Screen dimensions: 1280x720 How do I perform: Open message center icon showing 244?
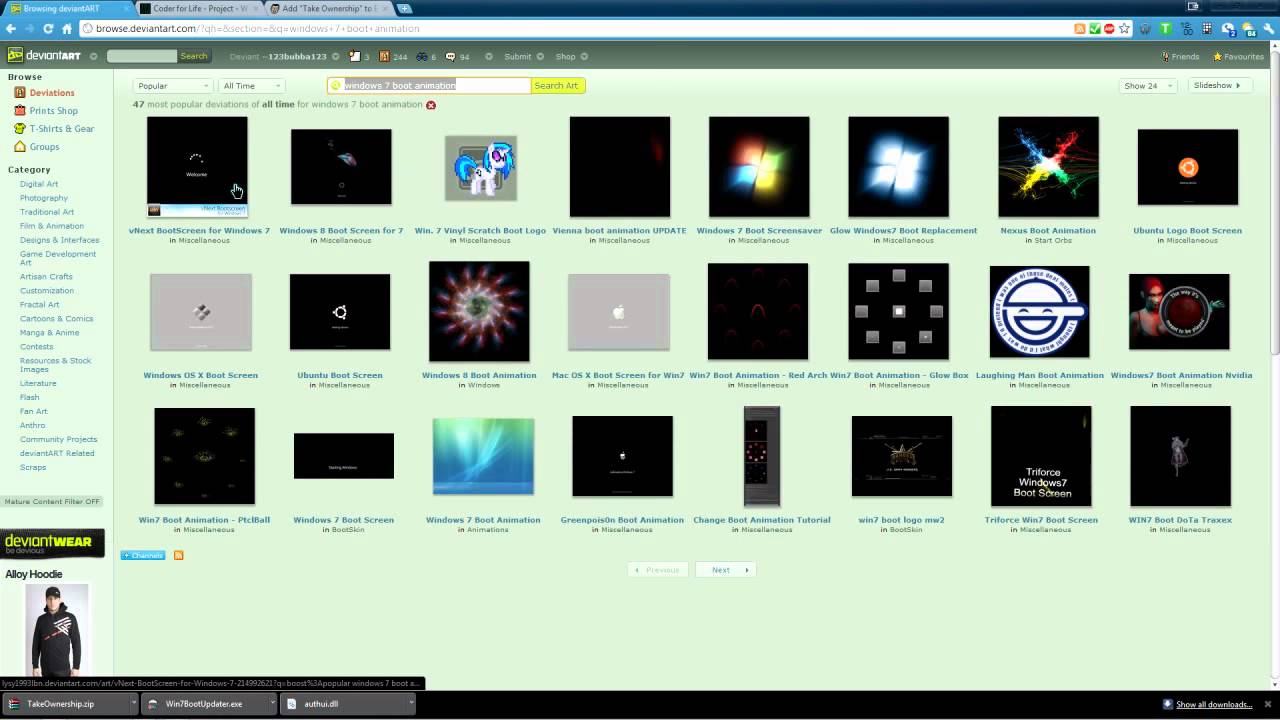(386, 57)
